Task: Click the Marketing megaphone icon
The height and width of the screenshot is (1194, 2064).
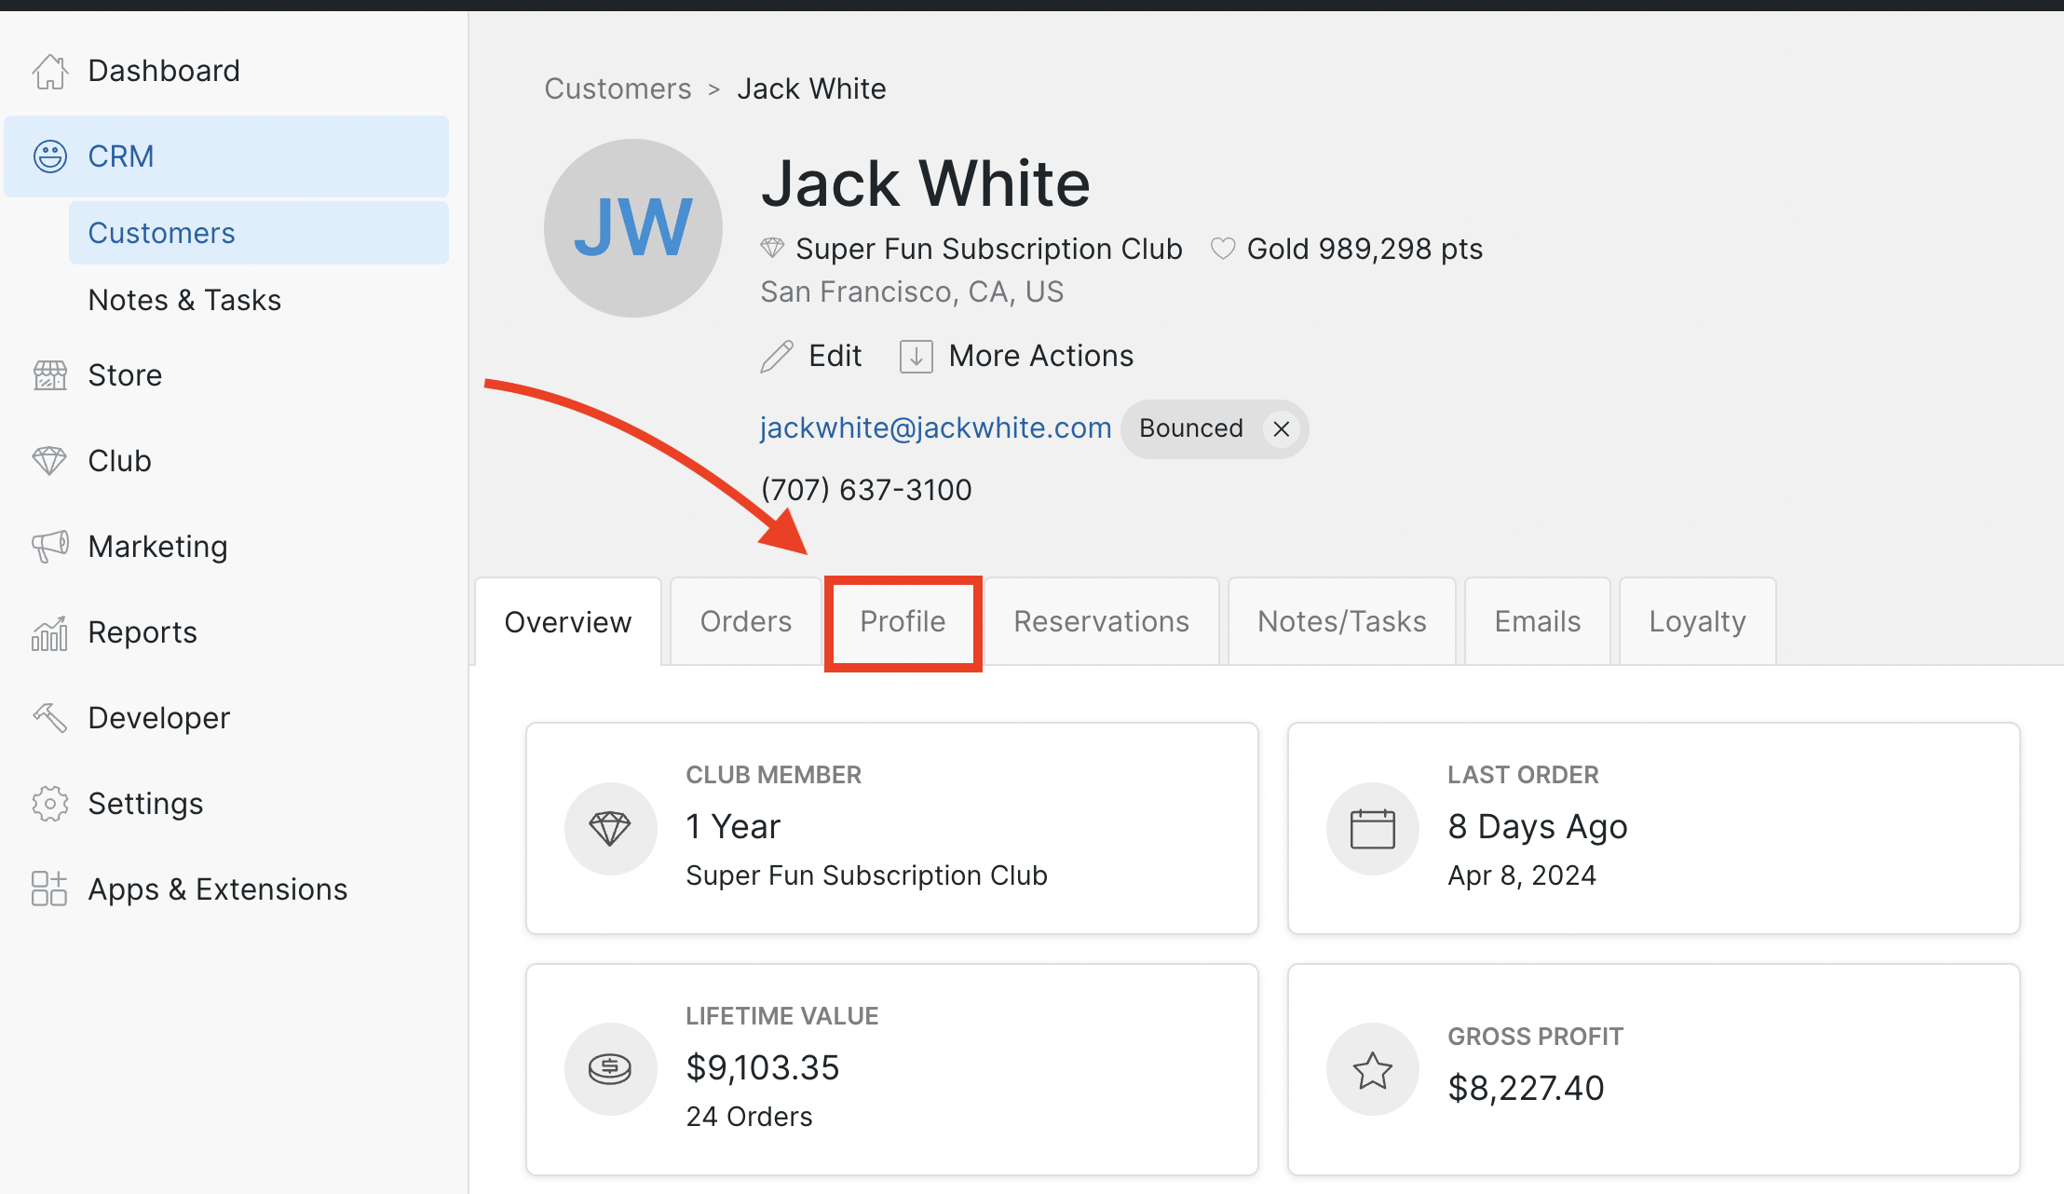Action: (49, 546)
